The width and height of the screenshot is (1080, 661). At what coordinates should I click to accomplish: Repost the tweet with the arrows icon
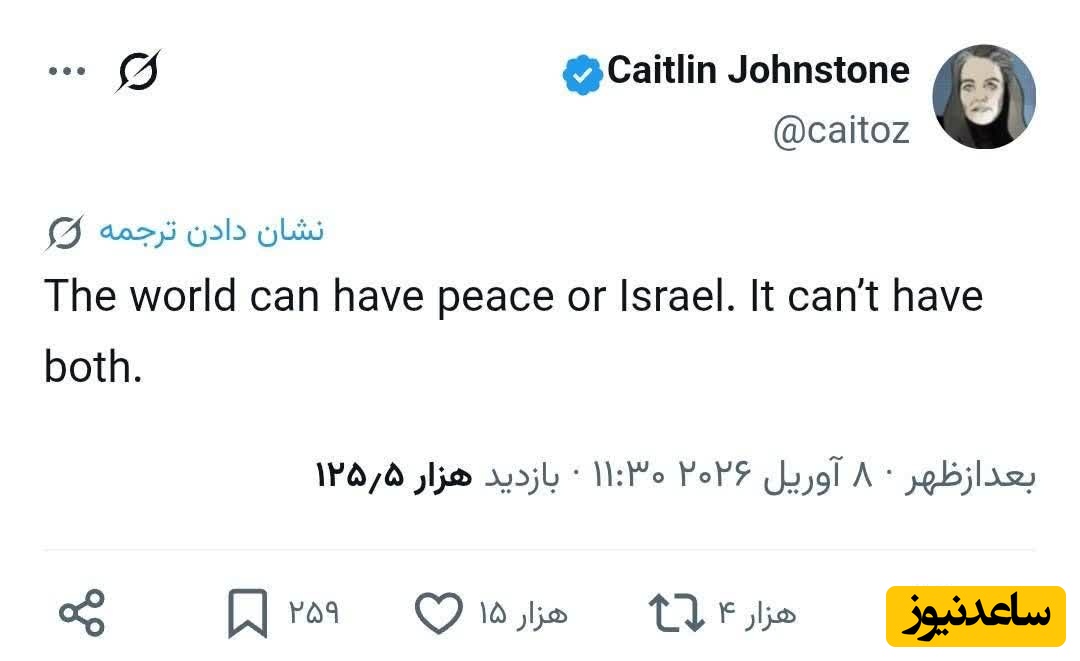(676, 613)
